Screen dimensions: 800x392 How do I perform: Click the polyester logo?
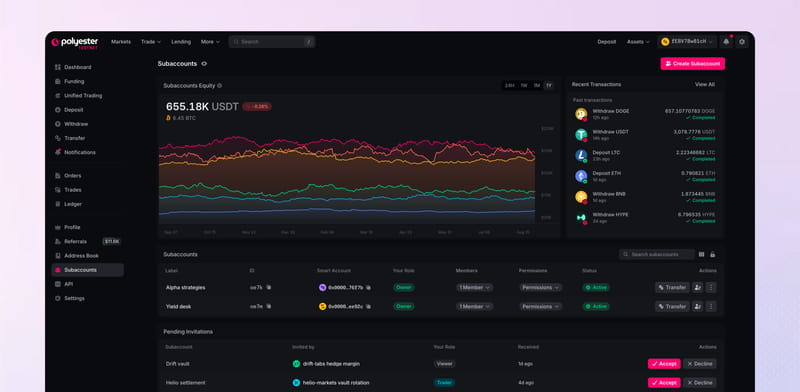point(74,42)
